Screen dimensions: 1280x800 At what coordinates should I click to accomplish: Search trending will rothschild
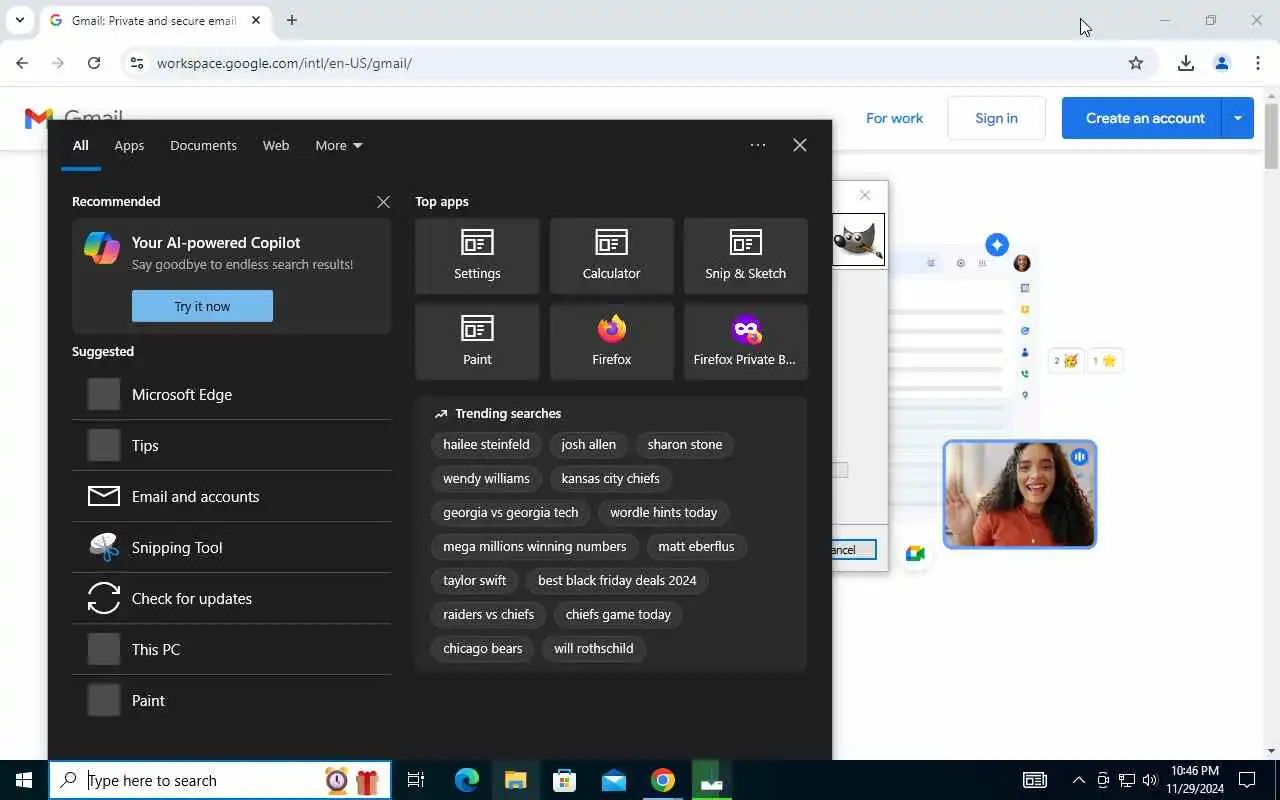pyautogui.click(x=594, y=648)
